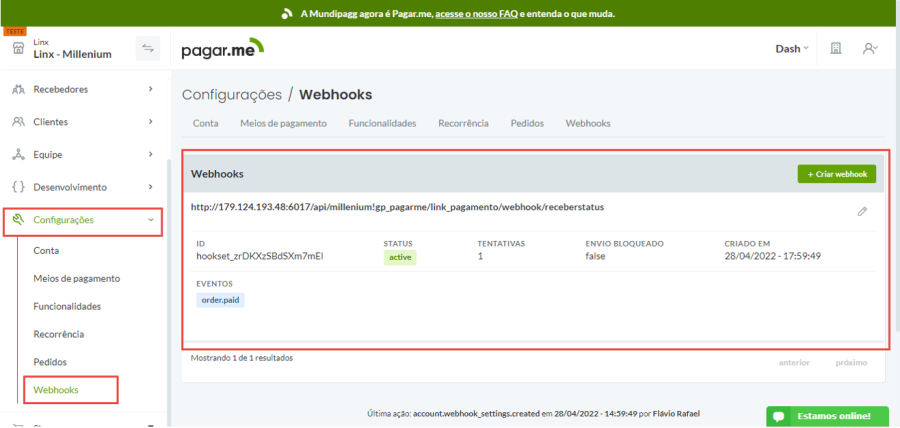Click Mostrando 1 de 1 resultados text

tap(242, 358)
